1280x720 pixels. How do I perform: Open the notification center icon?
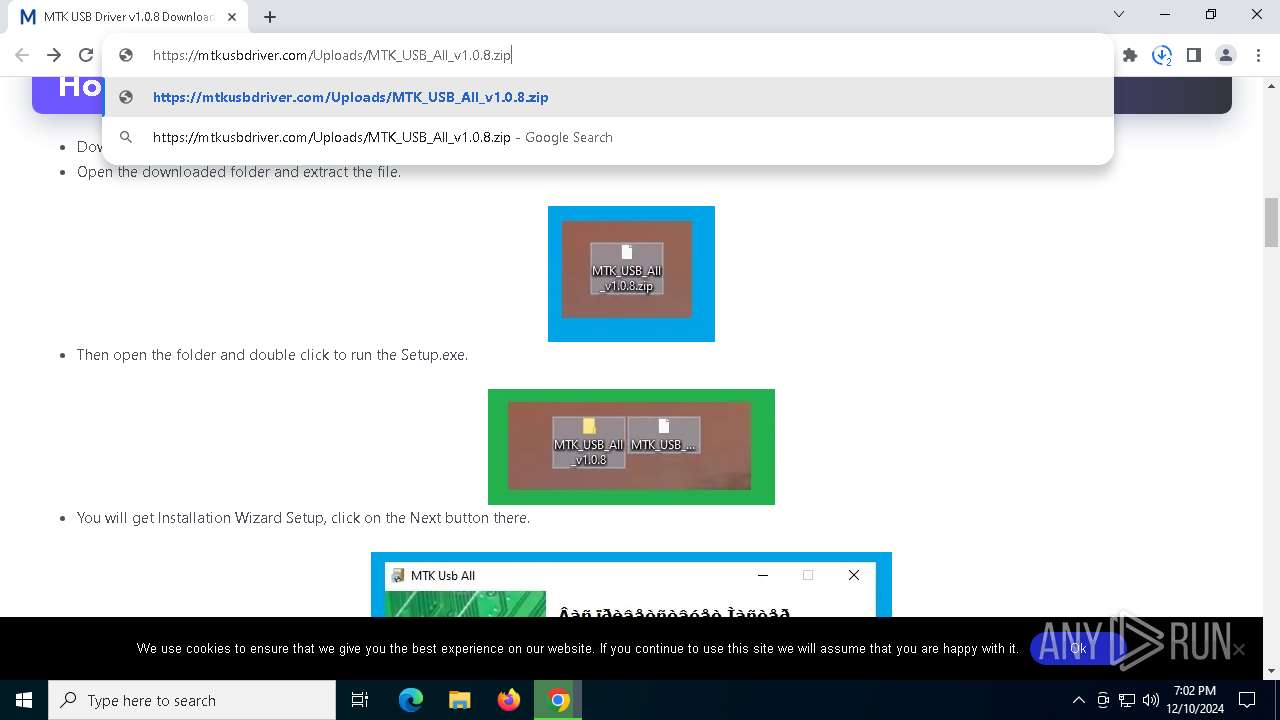coord(1247,700)
